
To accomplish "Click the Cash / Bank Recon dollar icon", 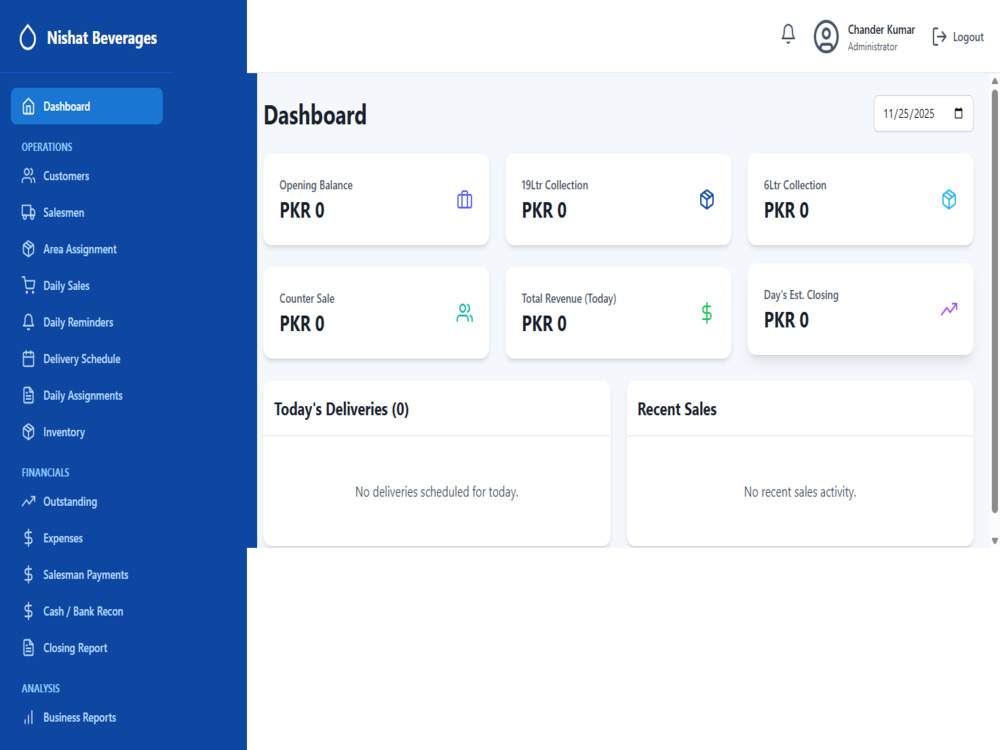I will point(28,611).
